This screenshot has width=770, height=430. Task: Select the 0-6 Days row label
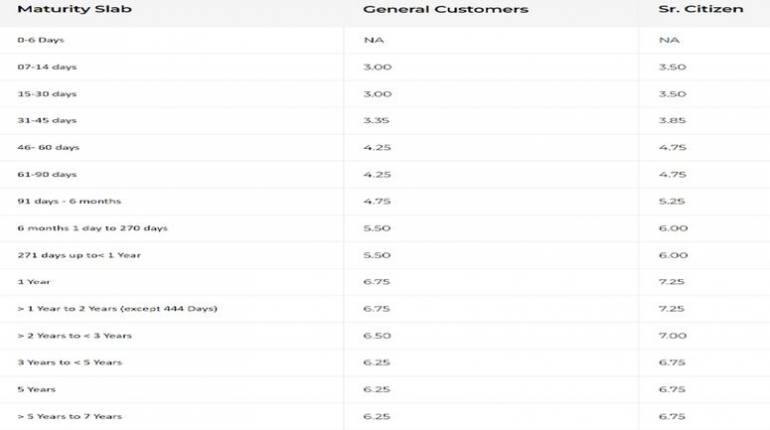click(41, 40)
